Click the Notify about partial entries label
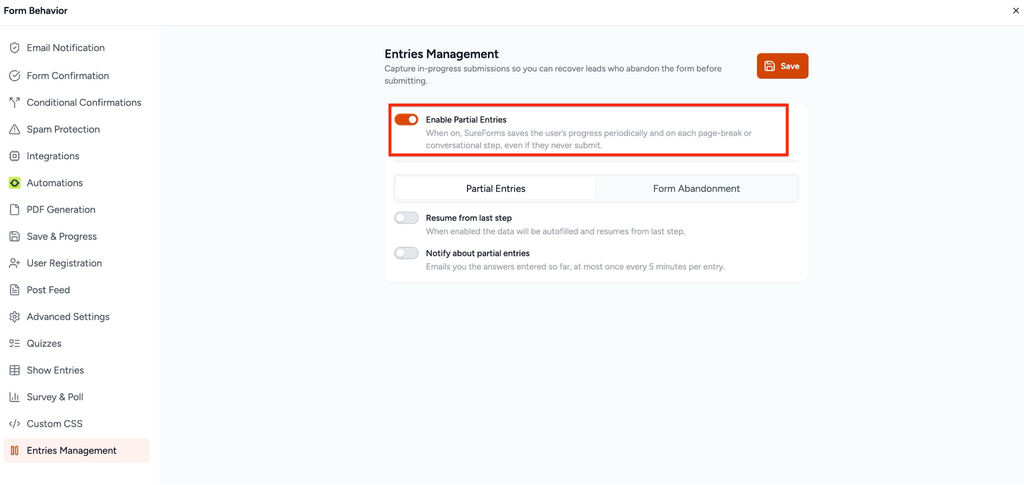1024x485 pixels. [477, 253]
